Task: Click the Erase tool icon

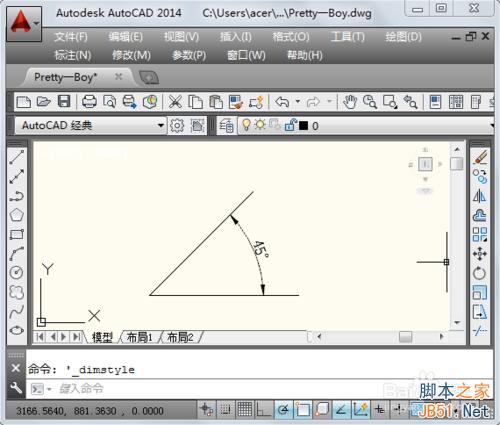Action: (x=480, y=157)
